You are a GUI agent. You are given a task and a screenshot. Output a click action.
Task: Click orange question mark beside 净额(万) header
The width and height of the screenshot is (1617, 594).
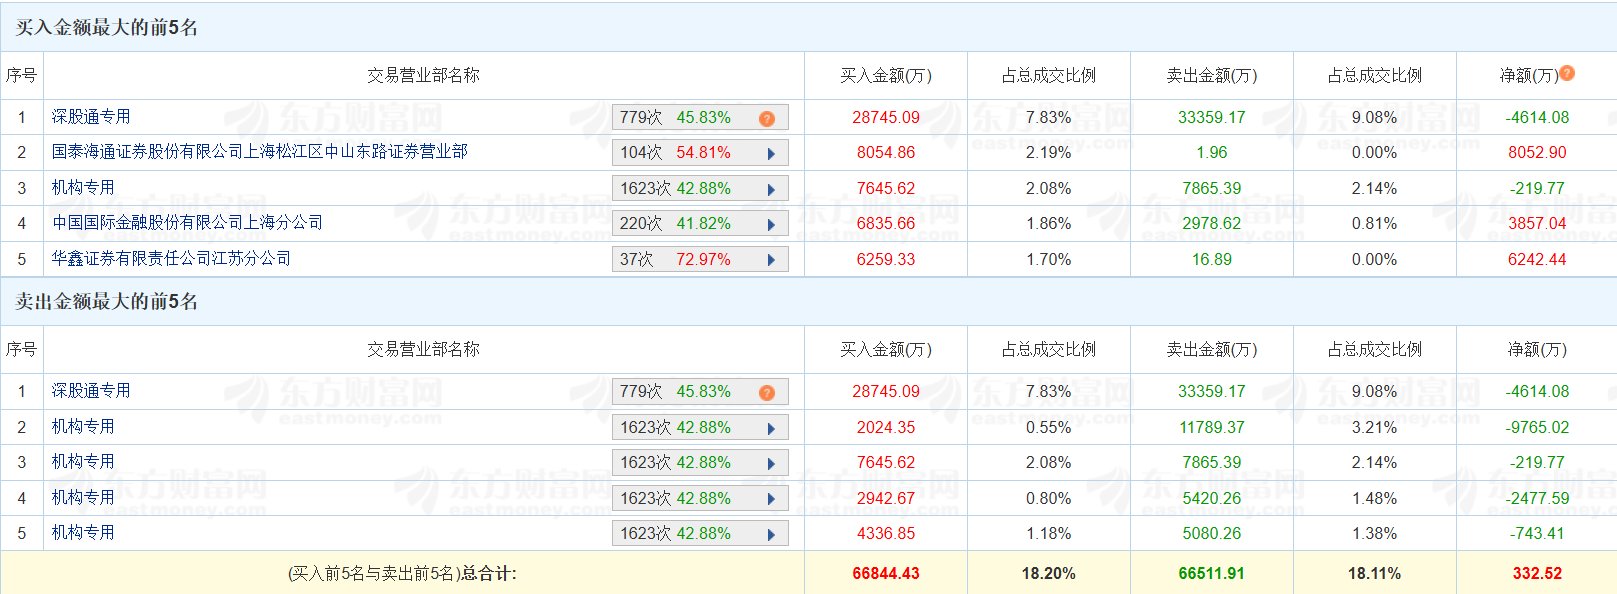click(x=1567, y=73)
